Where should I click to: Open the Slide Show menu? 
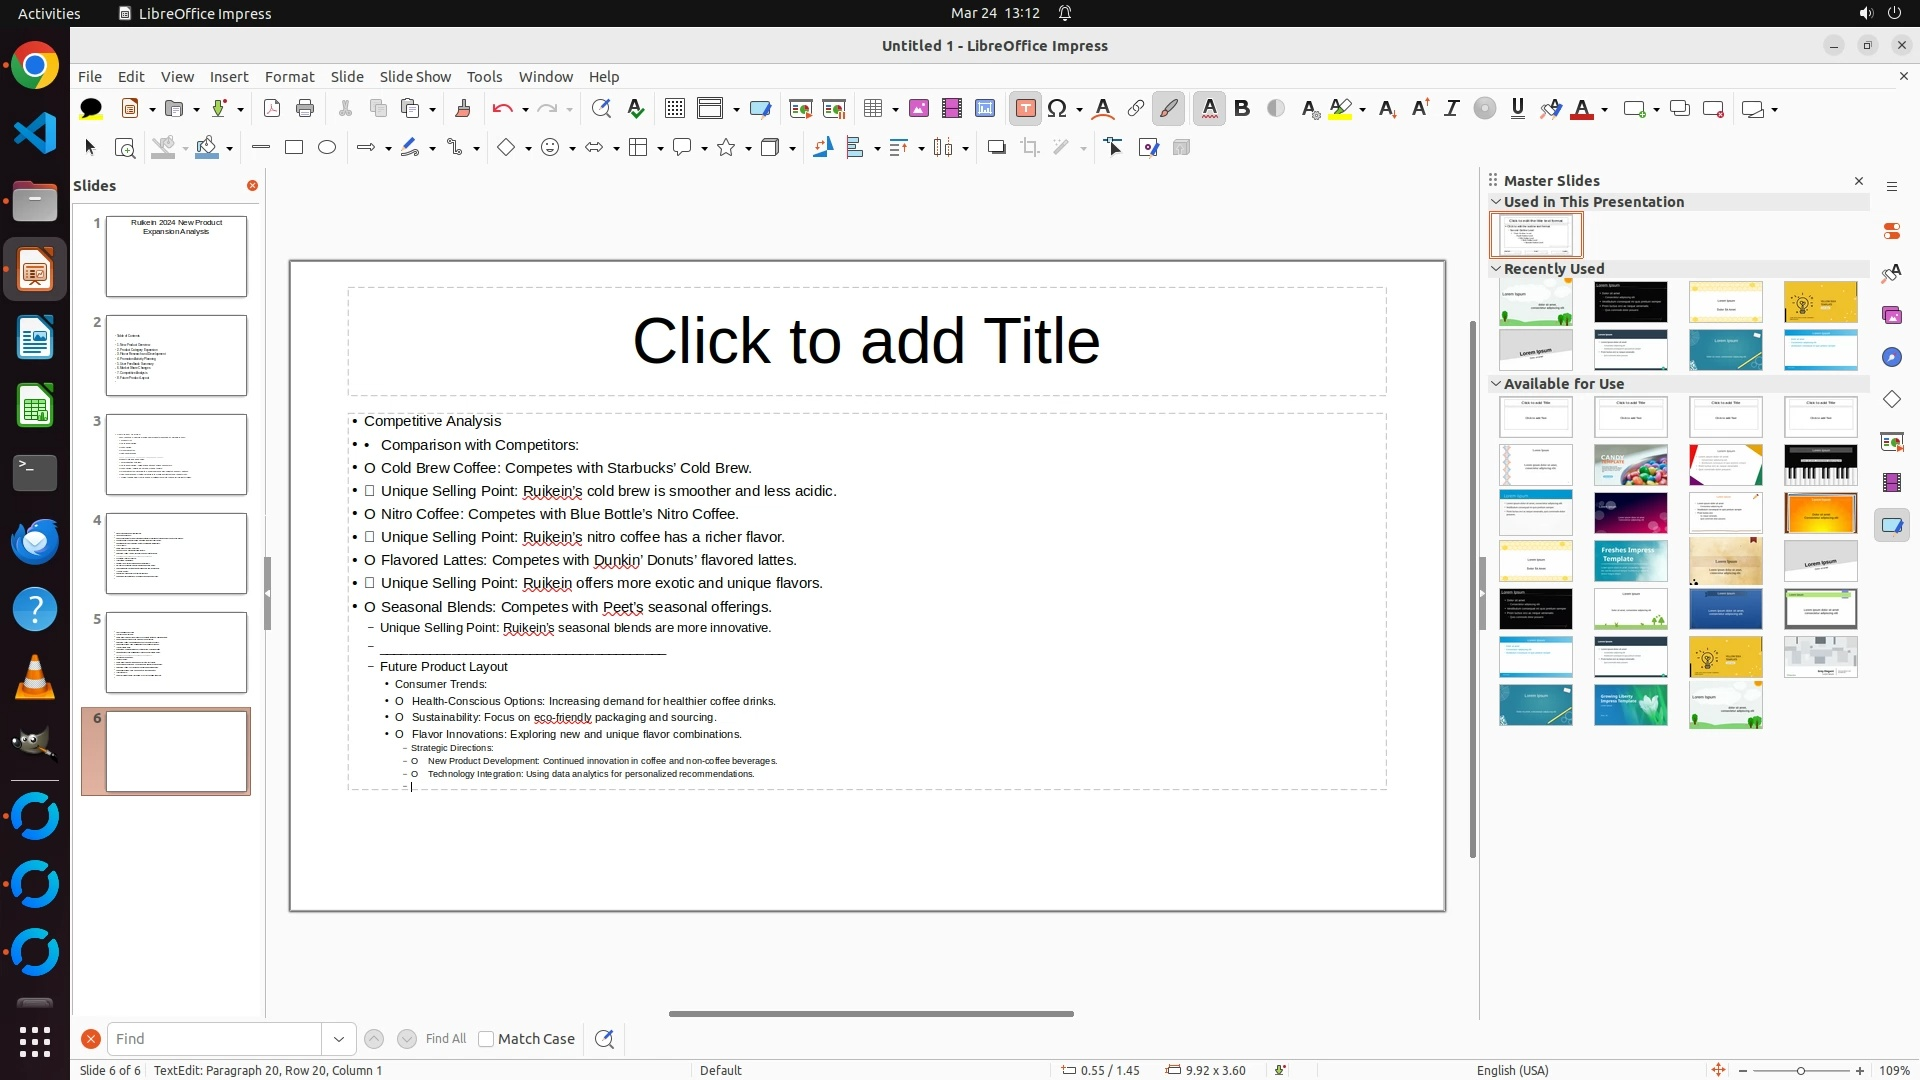point(415,77)
